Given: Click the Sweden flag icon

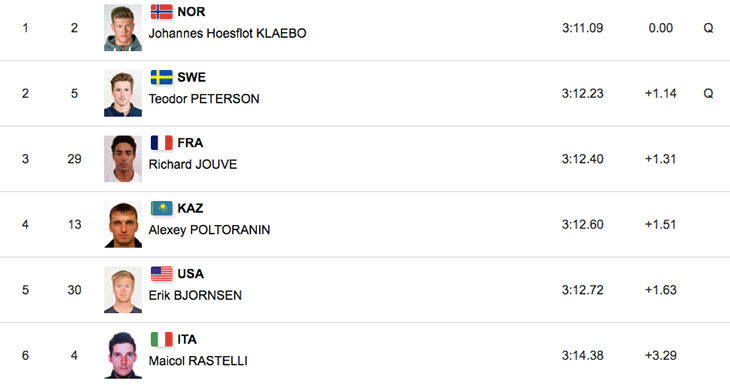Looking at the screenshot, I should tap(162, 77).
